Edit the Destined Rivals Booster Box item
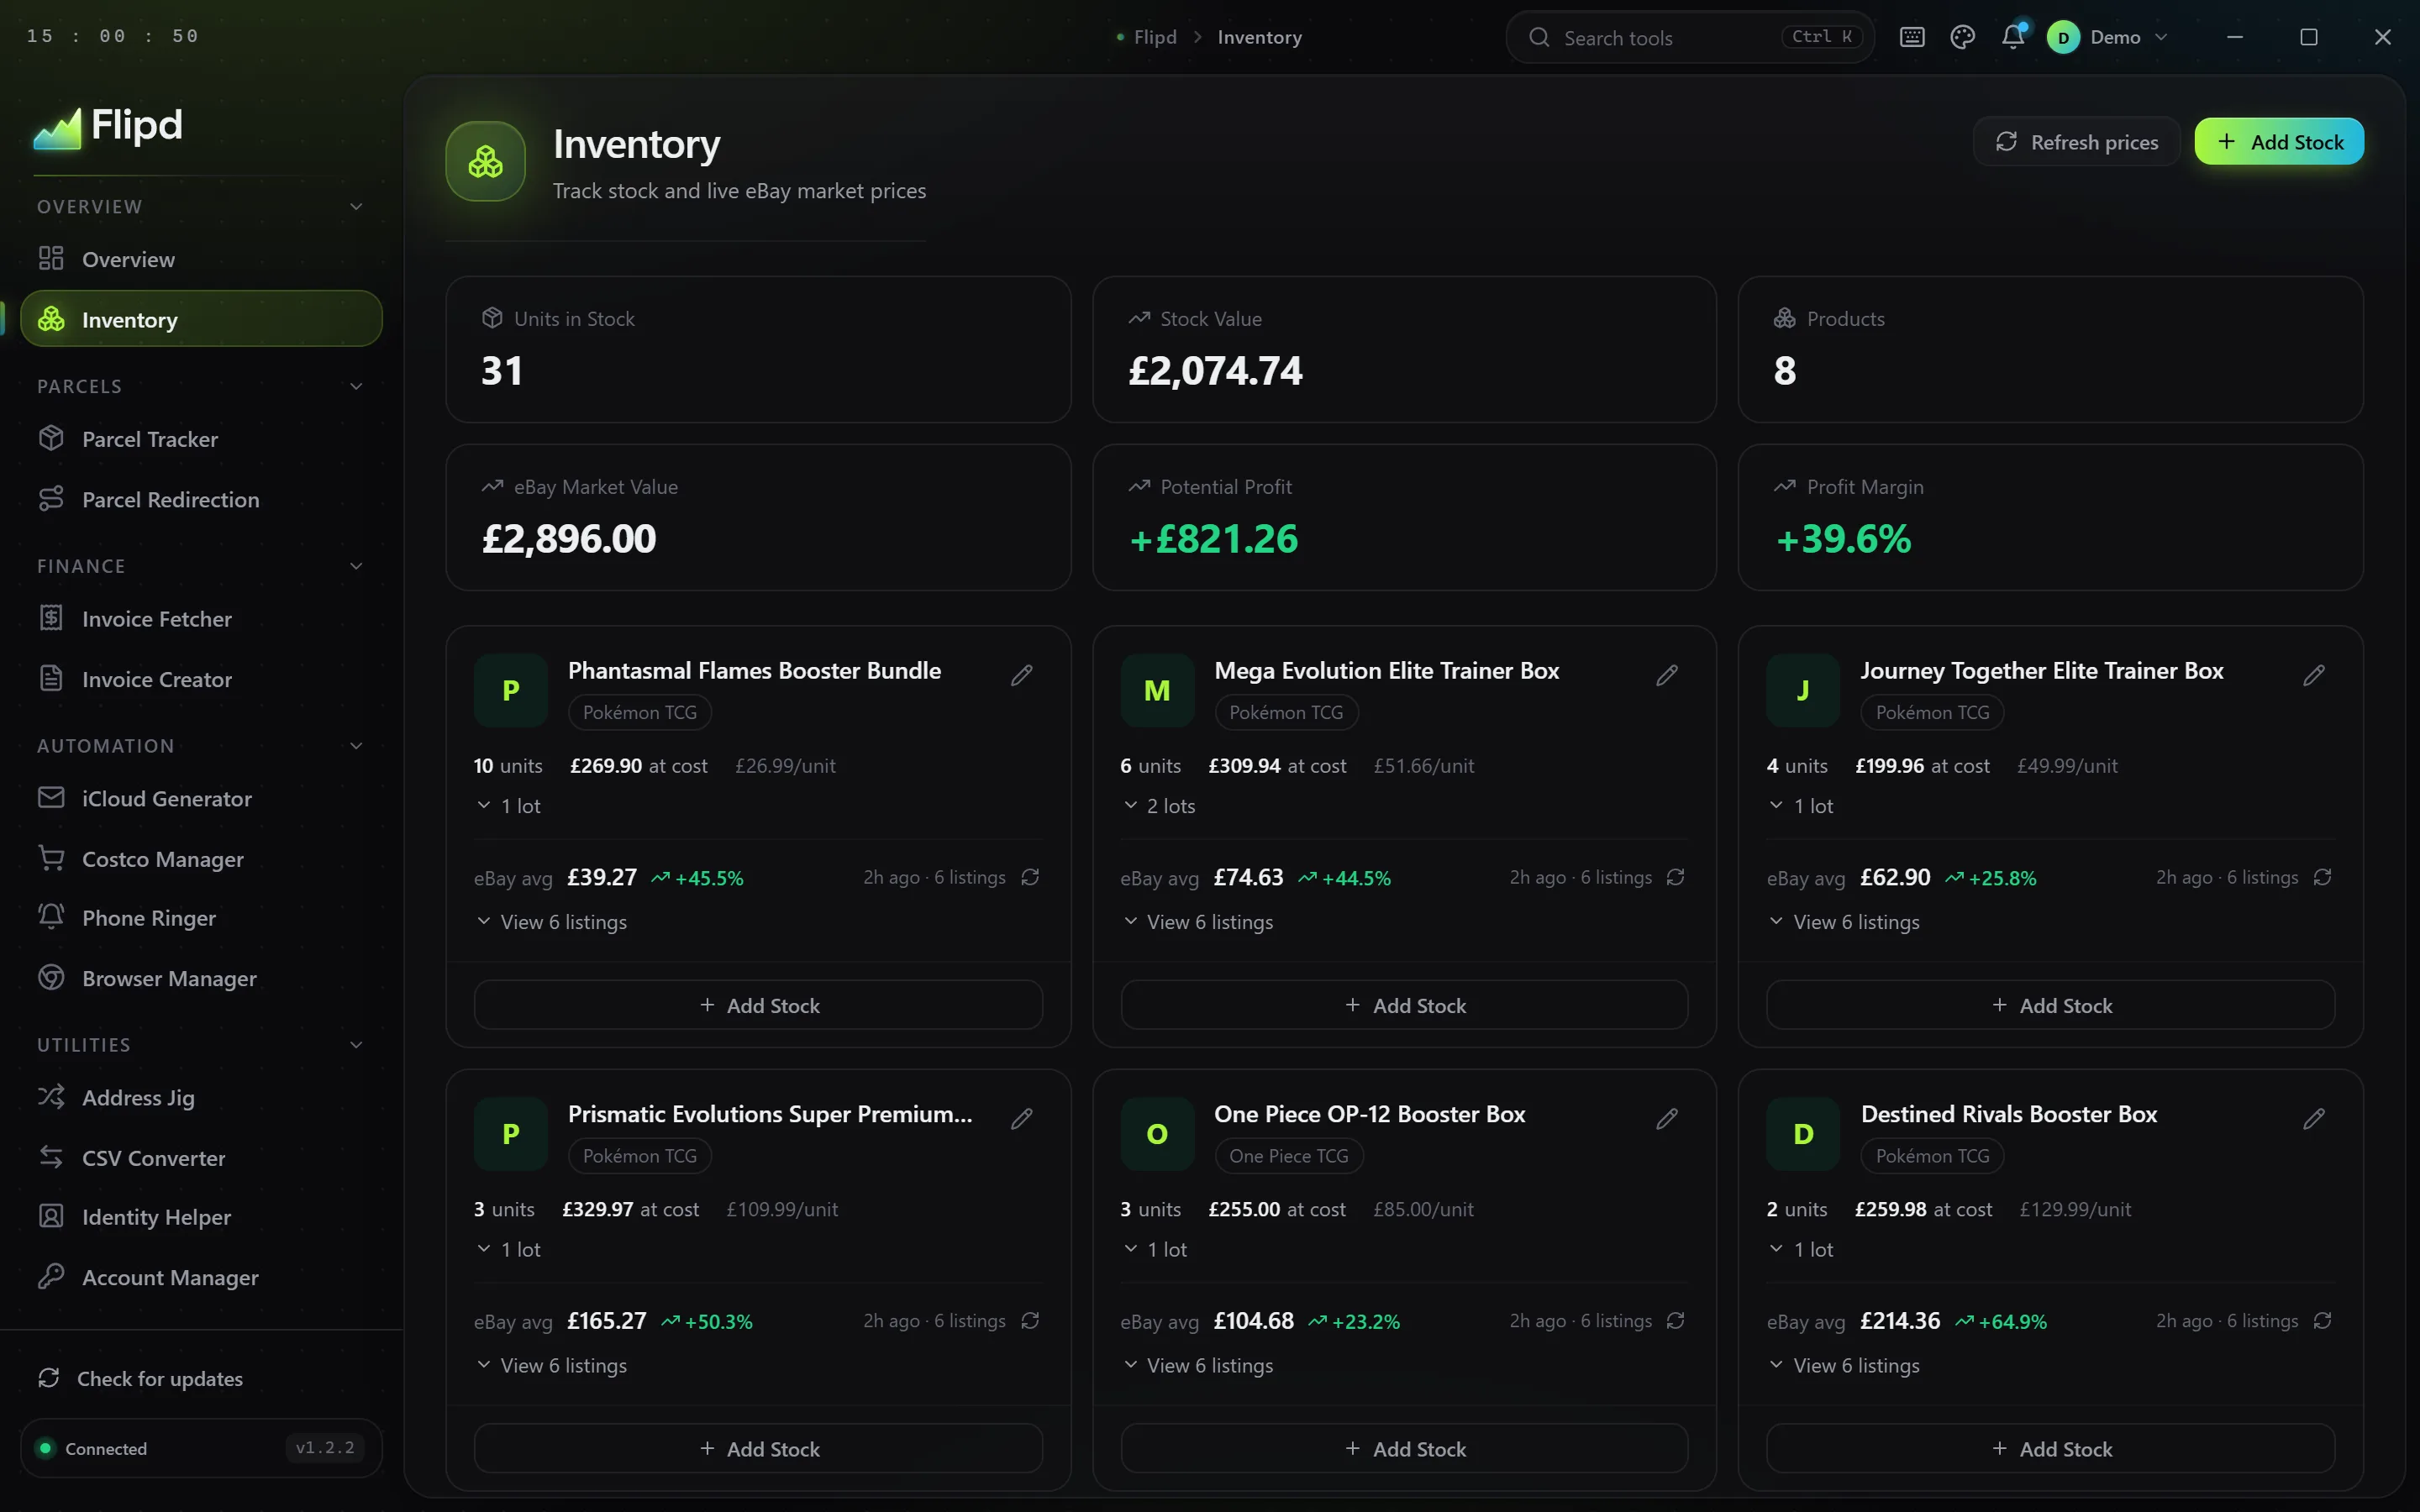This screenshot has height=1512, width=2420. [x=2313, y=1118]
